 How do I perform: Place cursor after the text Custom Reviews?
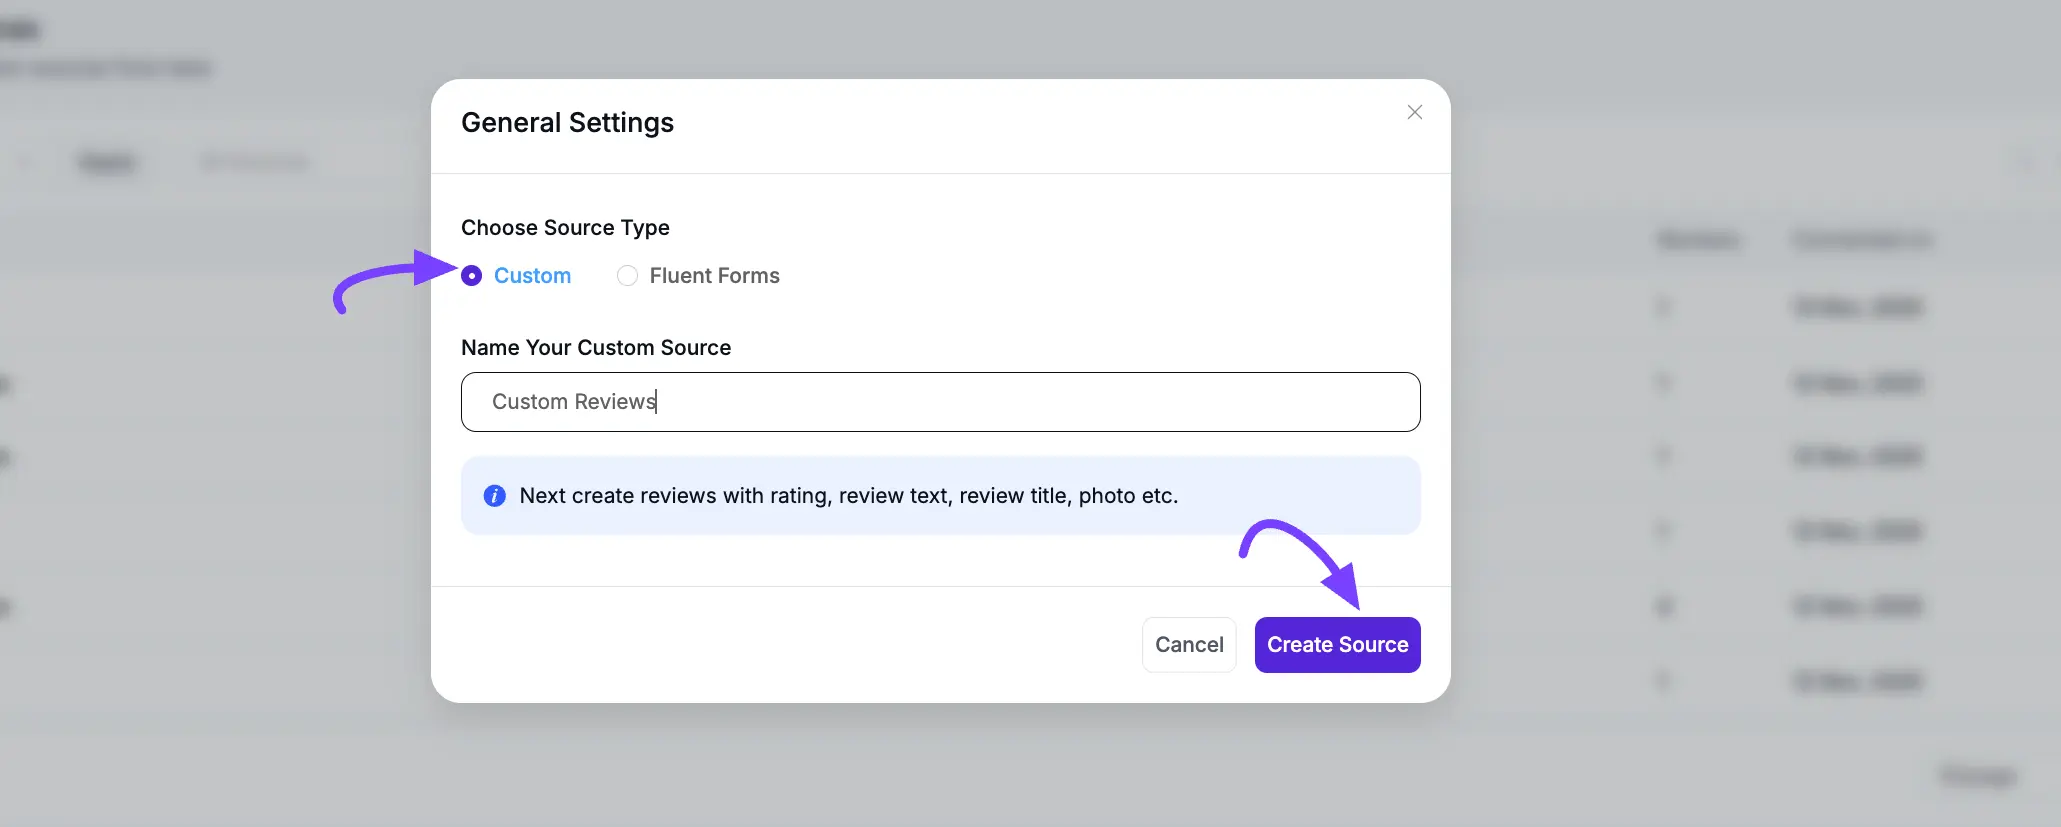[656, 401]
